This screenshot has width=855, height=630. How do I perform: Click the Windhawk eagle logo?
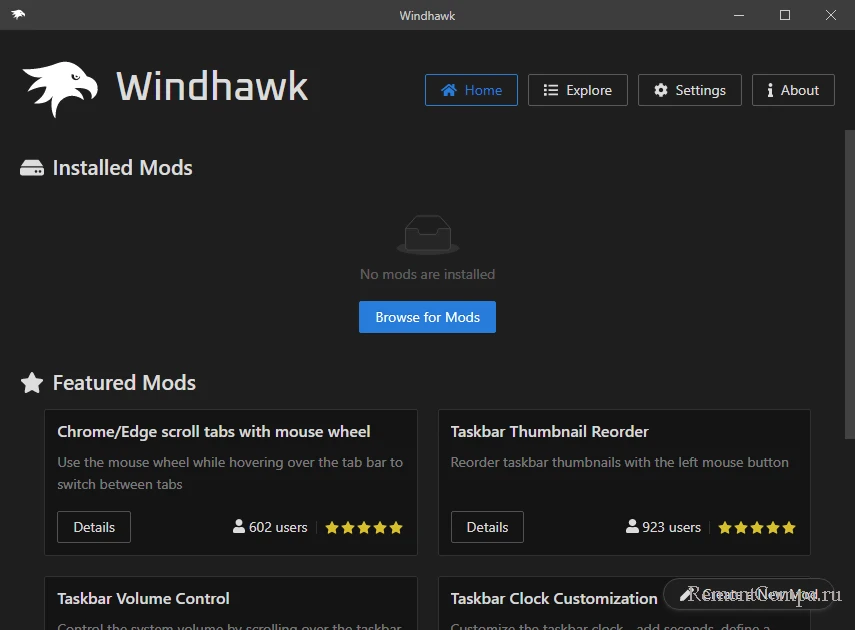coord(60,88)
